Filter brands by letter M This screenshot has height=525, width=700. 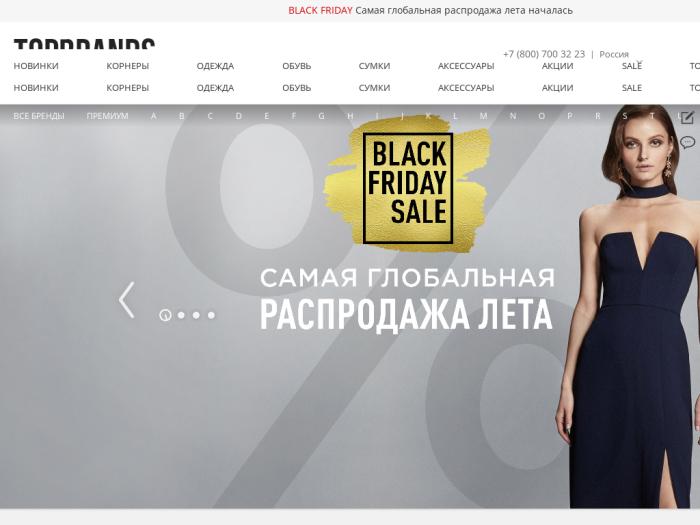[x=483, y=116]
